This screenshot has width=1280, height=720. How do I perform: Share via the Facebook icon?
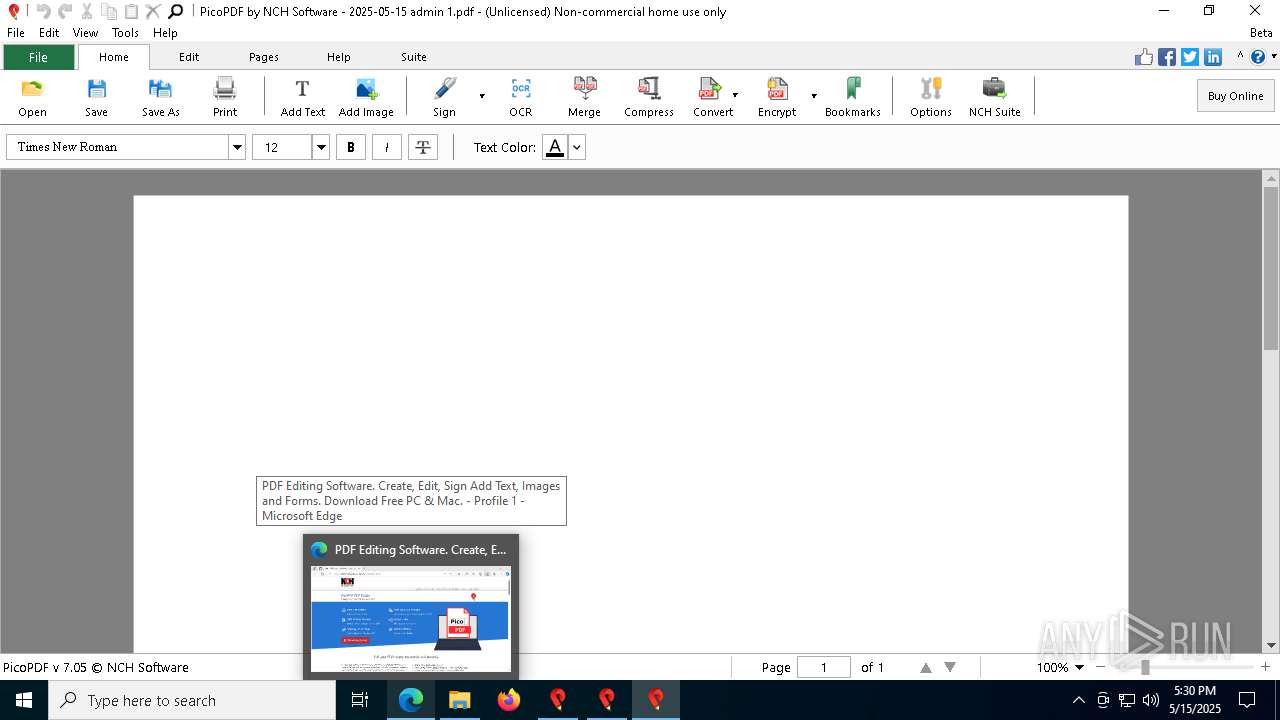tap(1167, 57)
